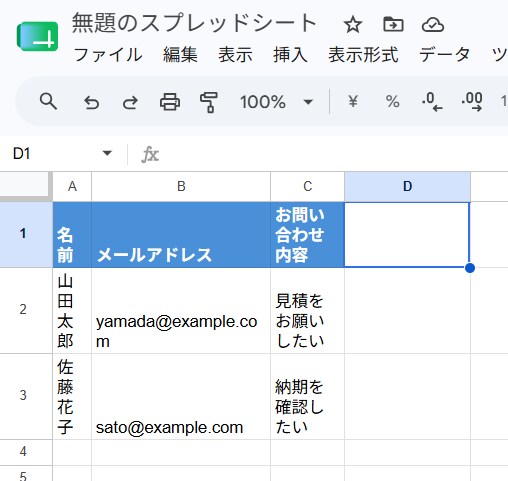This screenshot has width=508, height=481.
Task: Open the 表示 menu
Action: coord(235,55)
